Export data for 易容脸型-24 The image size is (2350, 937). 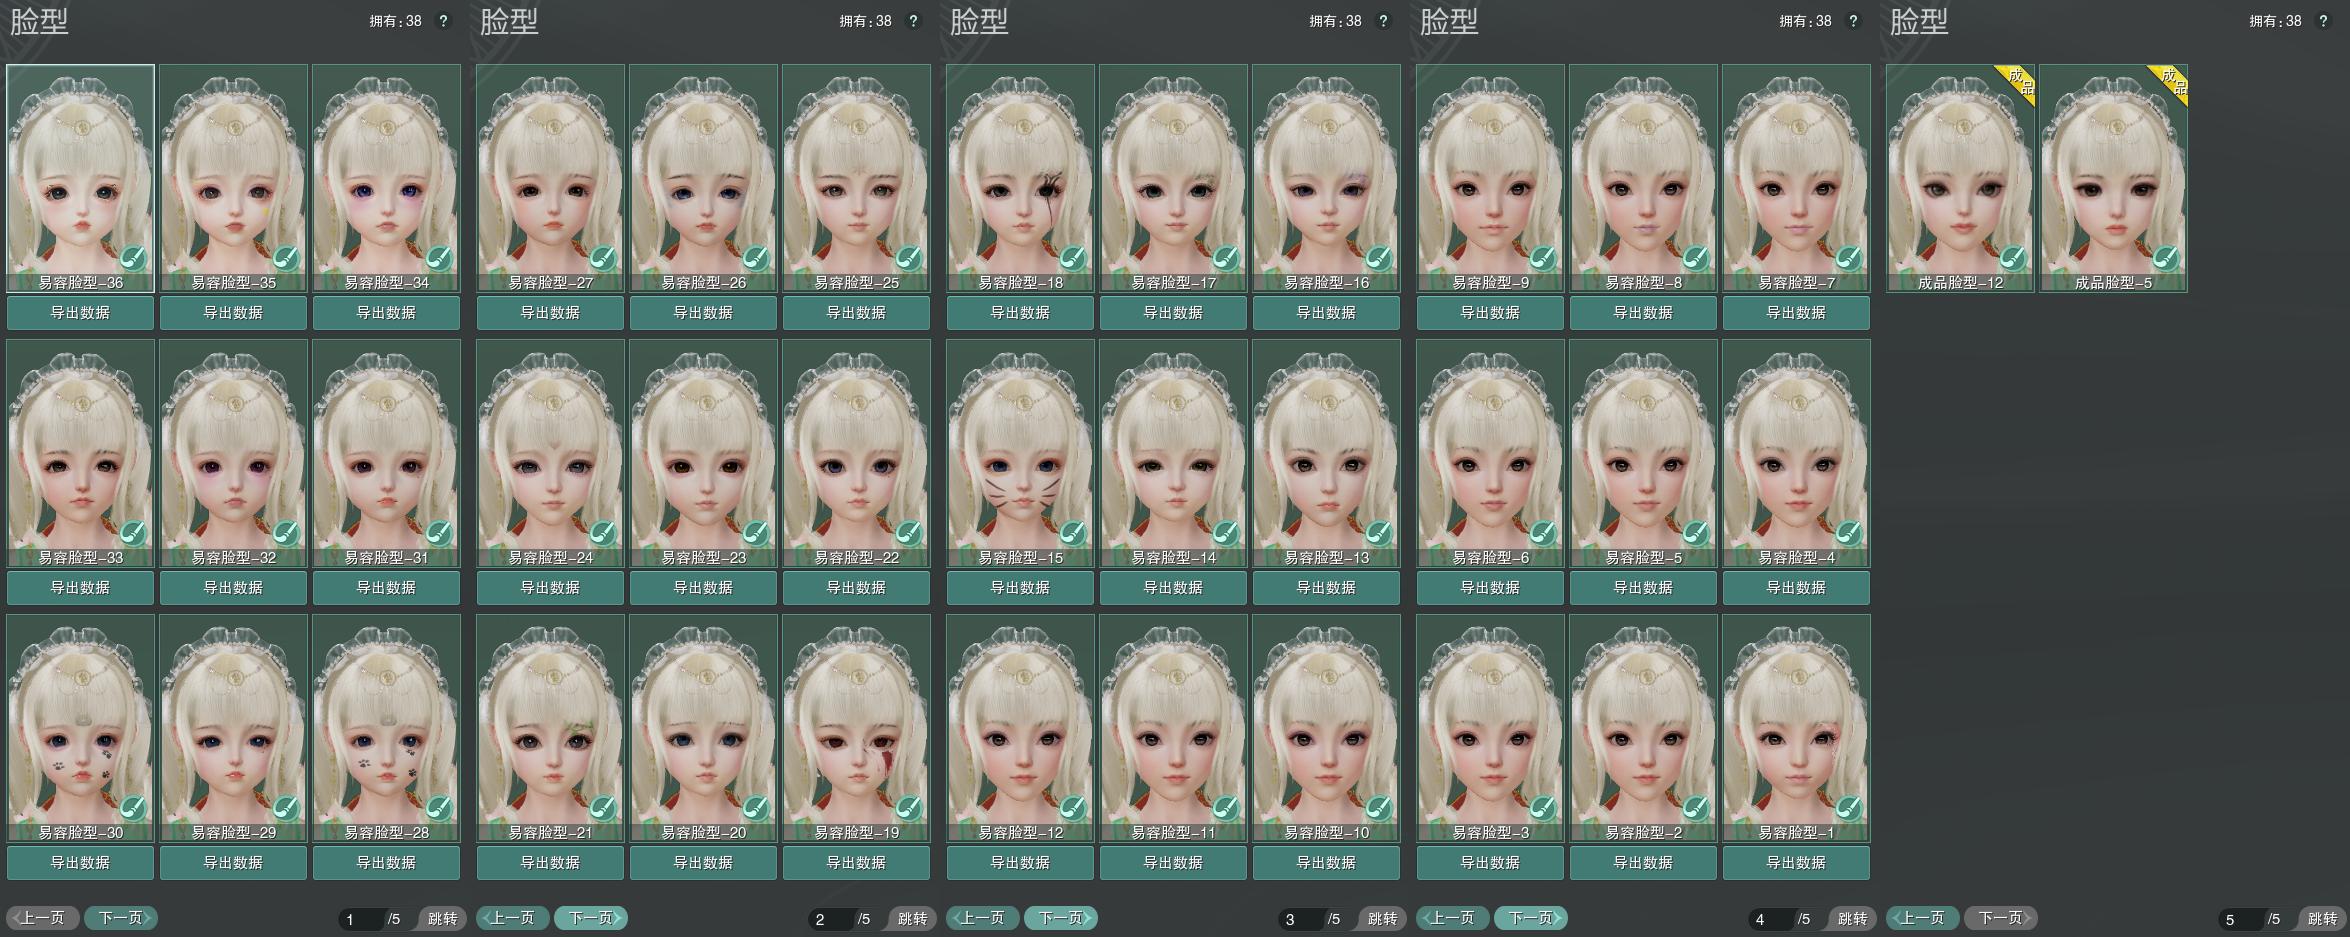tap(550, 588)
